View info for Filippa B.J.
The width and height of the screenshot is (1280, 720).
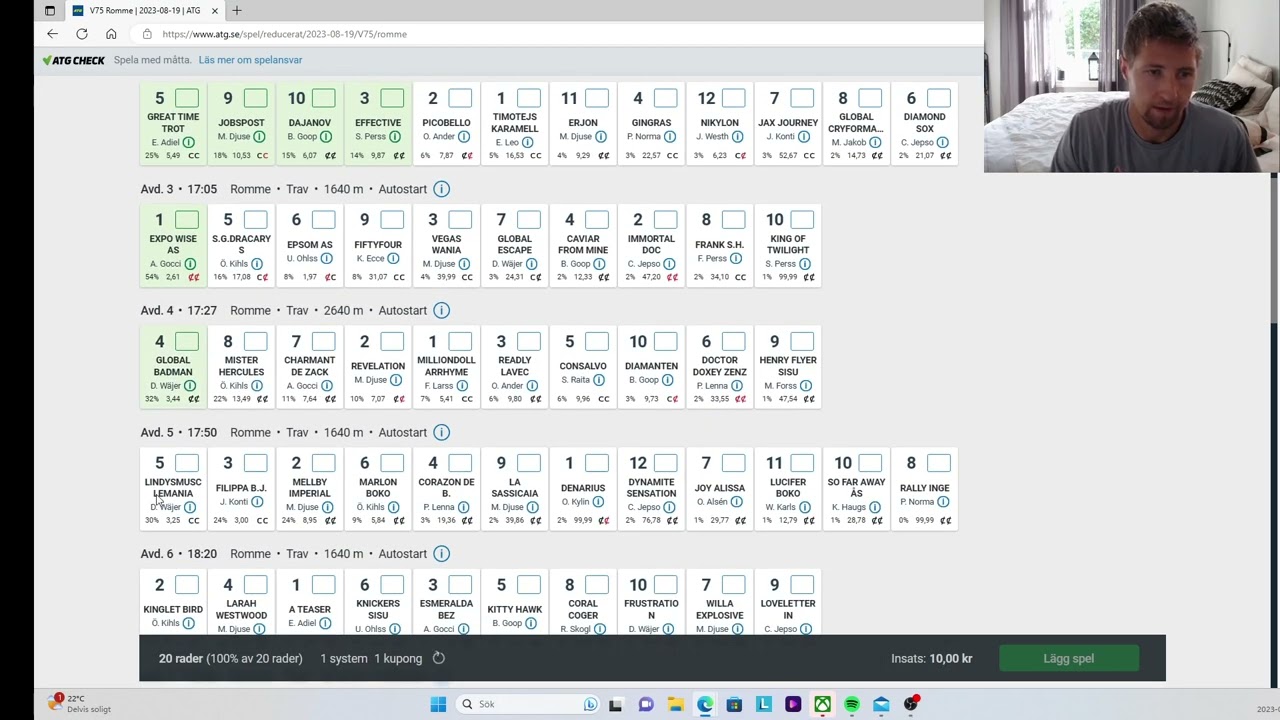pos(257,502)
